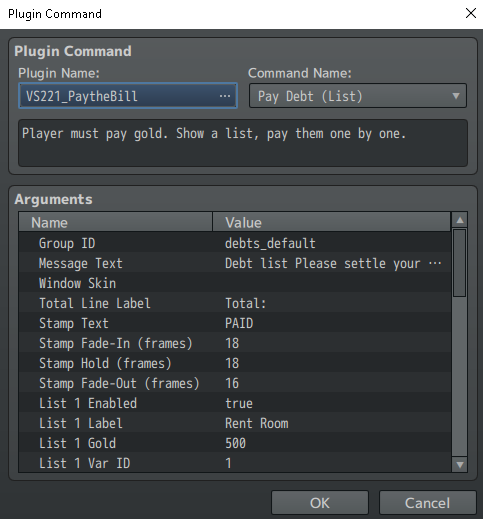Click the Stamp Fade-Out value 16
This screenshot has height=519, width=483.
[x=232, y=383]
